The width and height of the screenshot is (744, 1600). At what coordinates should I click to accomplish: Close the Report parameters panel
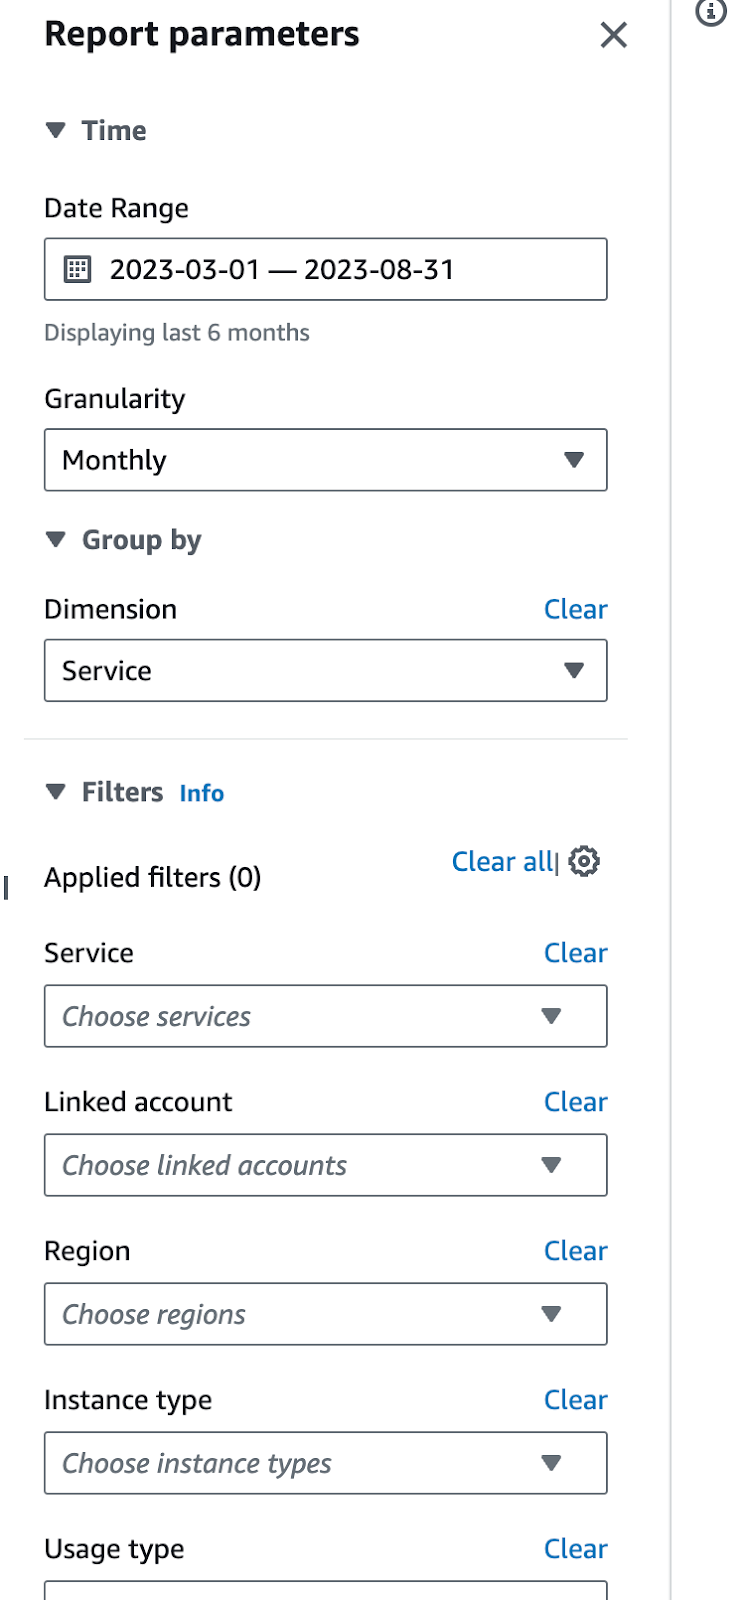tap(613, 35)
